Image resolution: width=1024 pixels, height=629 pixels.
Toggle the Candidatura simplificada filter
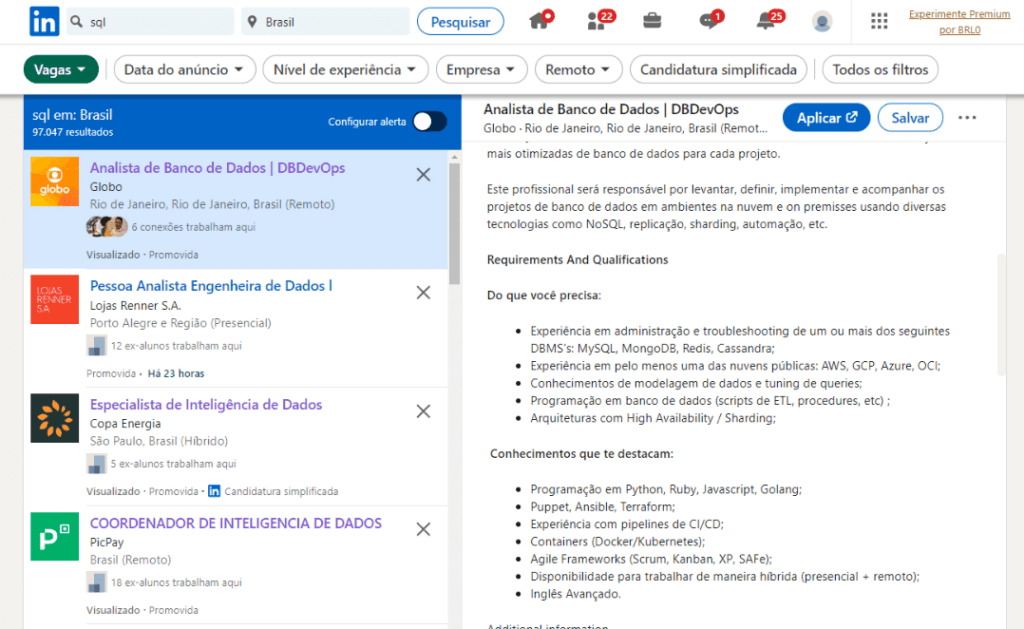(718, 69)
